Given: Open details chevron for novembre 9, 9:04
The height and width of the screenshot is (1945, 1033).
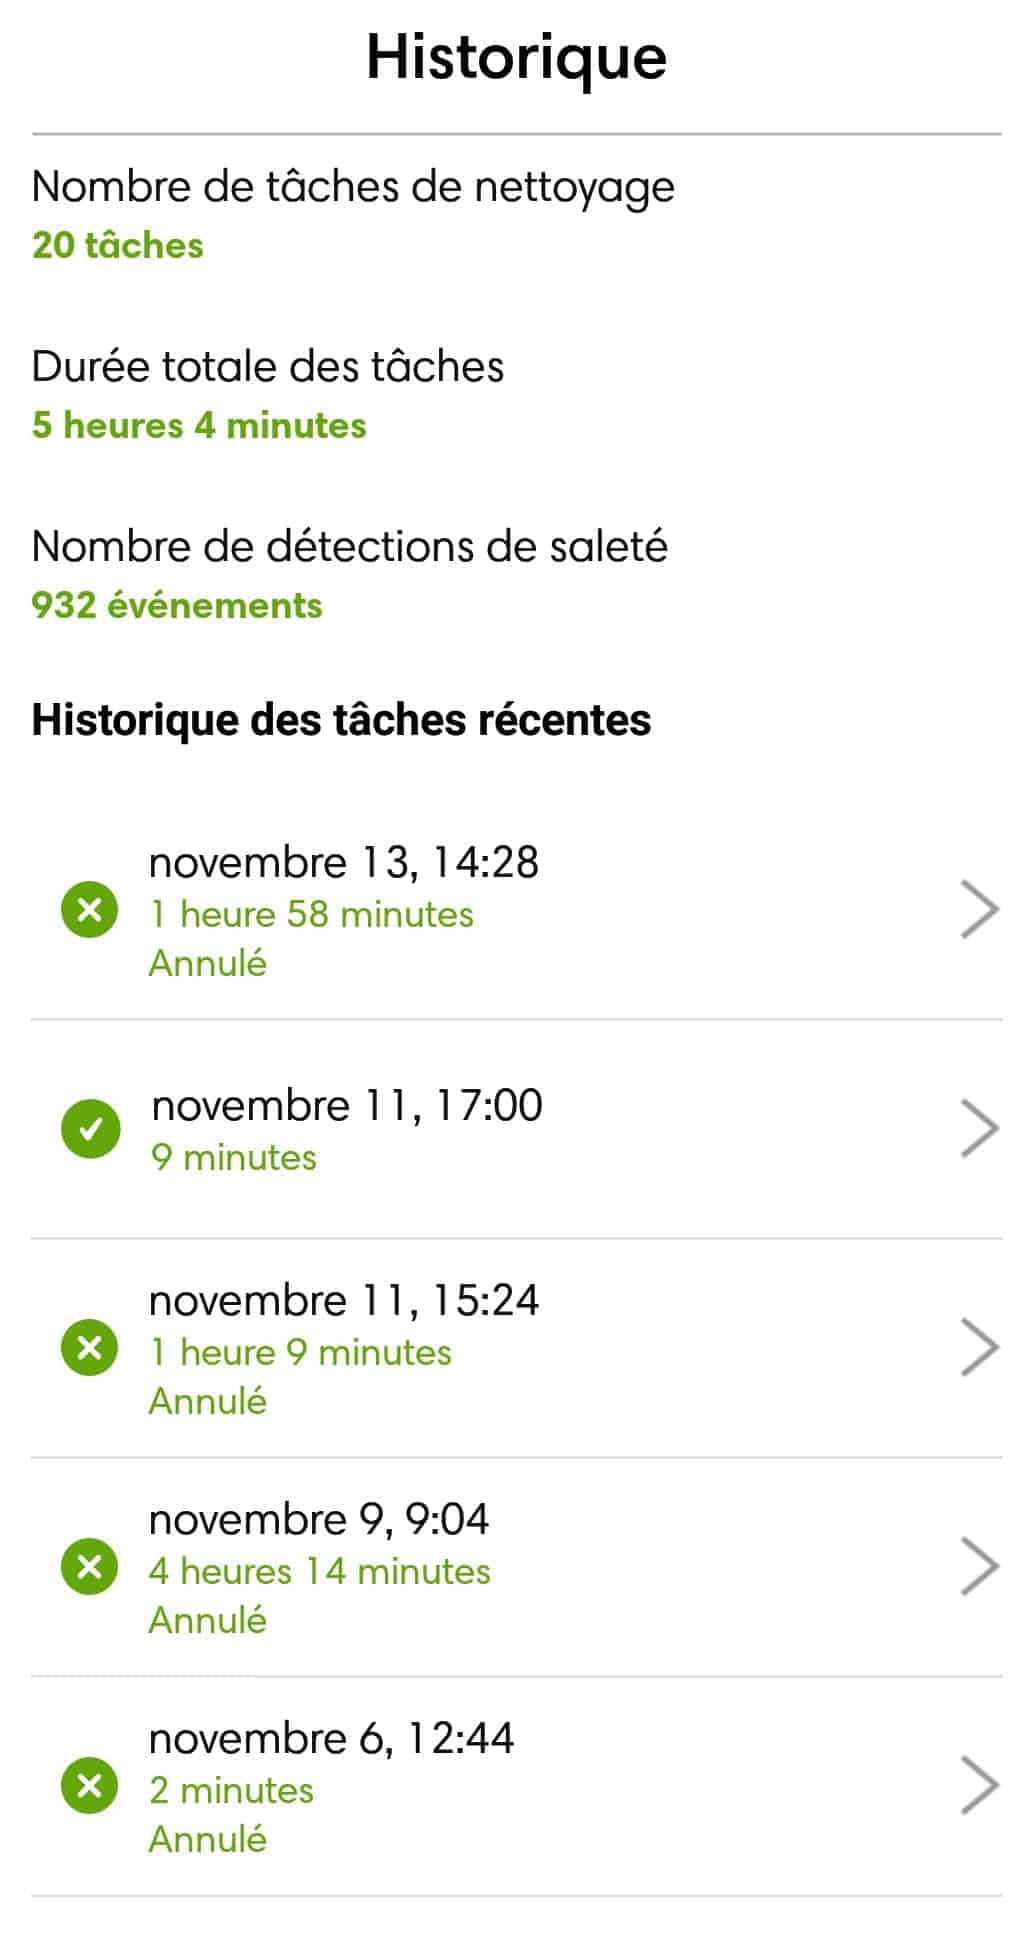Looking at the screenshot, I should coord(979,1566).
